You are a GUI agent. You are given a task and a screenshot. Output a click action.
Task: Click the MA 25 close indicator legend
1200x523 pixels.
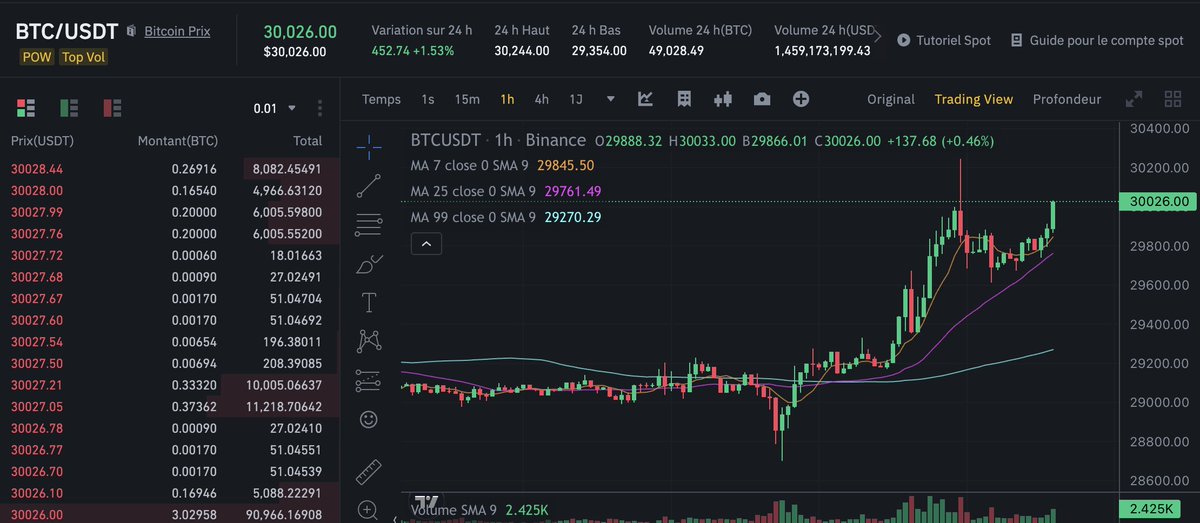pyautogui.click(x=507, y=191)
